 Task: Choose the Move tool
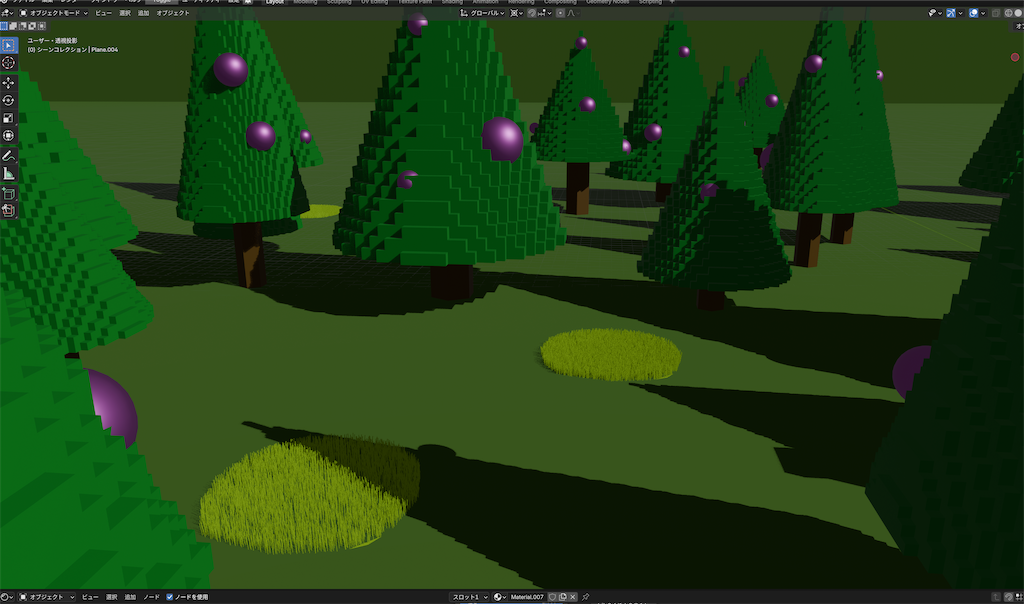tap(8, 83)
